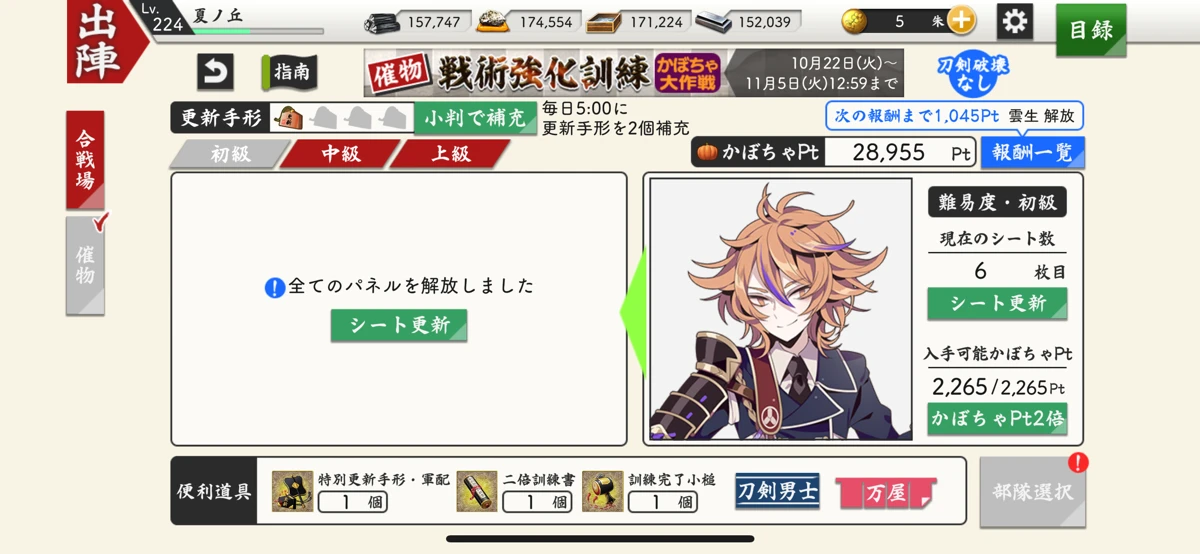Expand panel with green left arrow
The height and width of the screenshot is (554, 1200).
[633, 309]
